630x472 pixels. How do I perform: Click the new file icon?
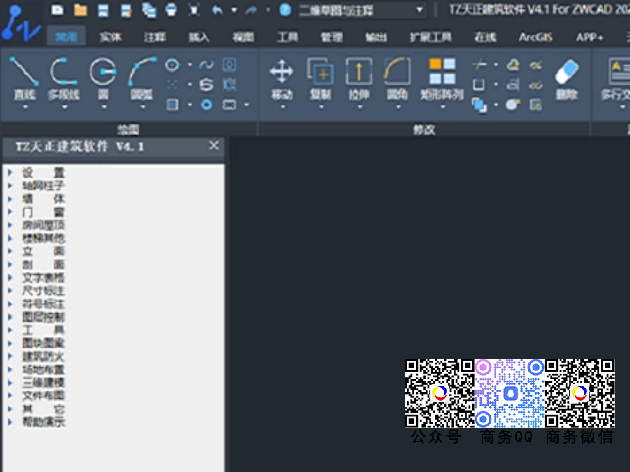(x=57, y=10)
